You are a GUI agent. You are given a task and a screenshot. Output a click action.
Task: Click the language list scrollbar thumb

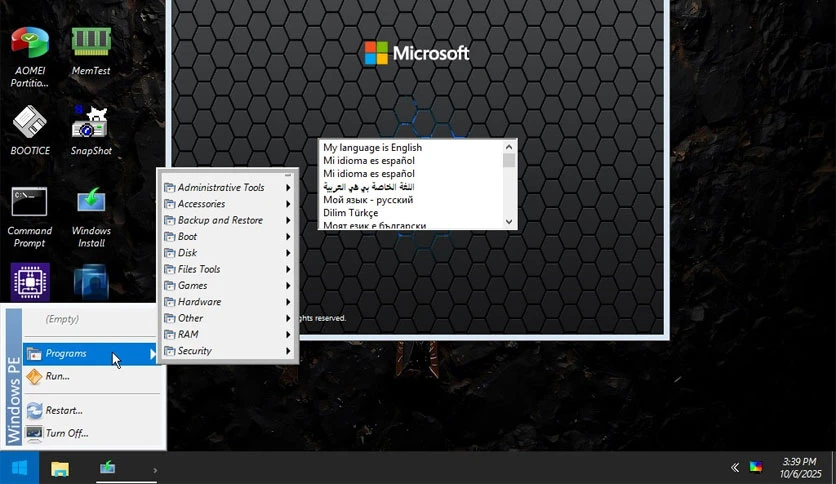coord(509,160)
